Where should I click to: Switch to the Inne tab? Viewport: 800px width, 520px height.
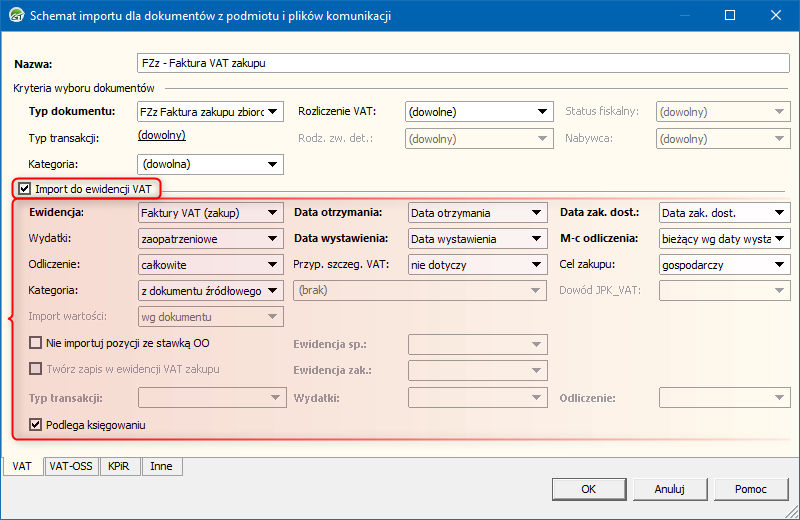[x=161, y=466]
